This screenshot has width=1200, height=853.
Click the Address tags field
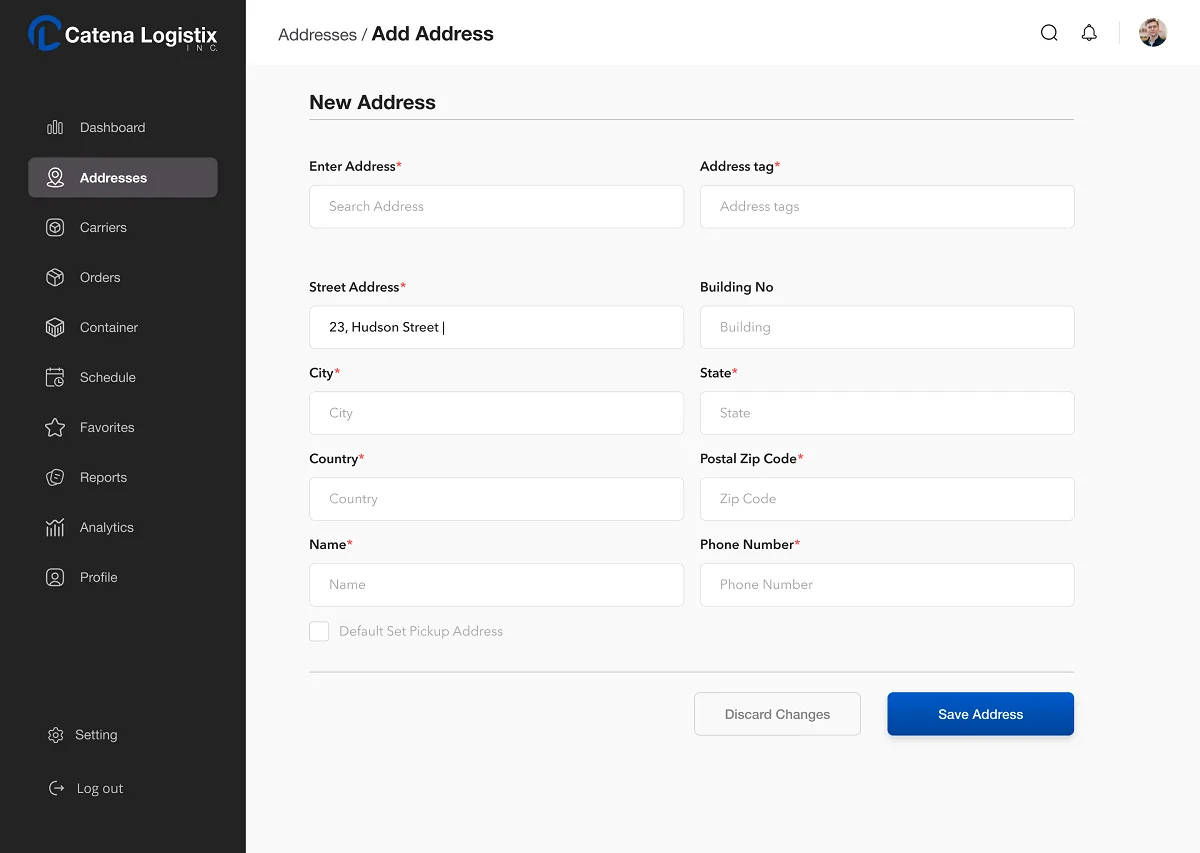[x=887, y=206]
